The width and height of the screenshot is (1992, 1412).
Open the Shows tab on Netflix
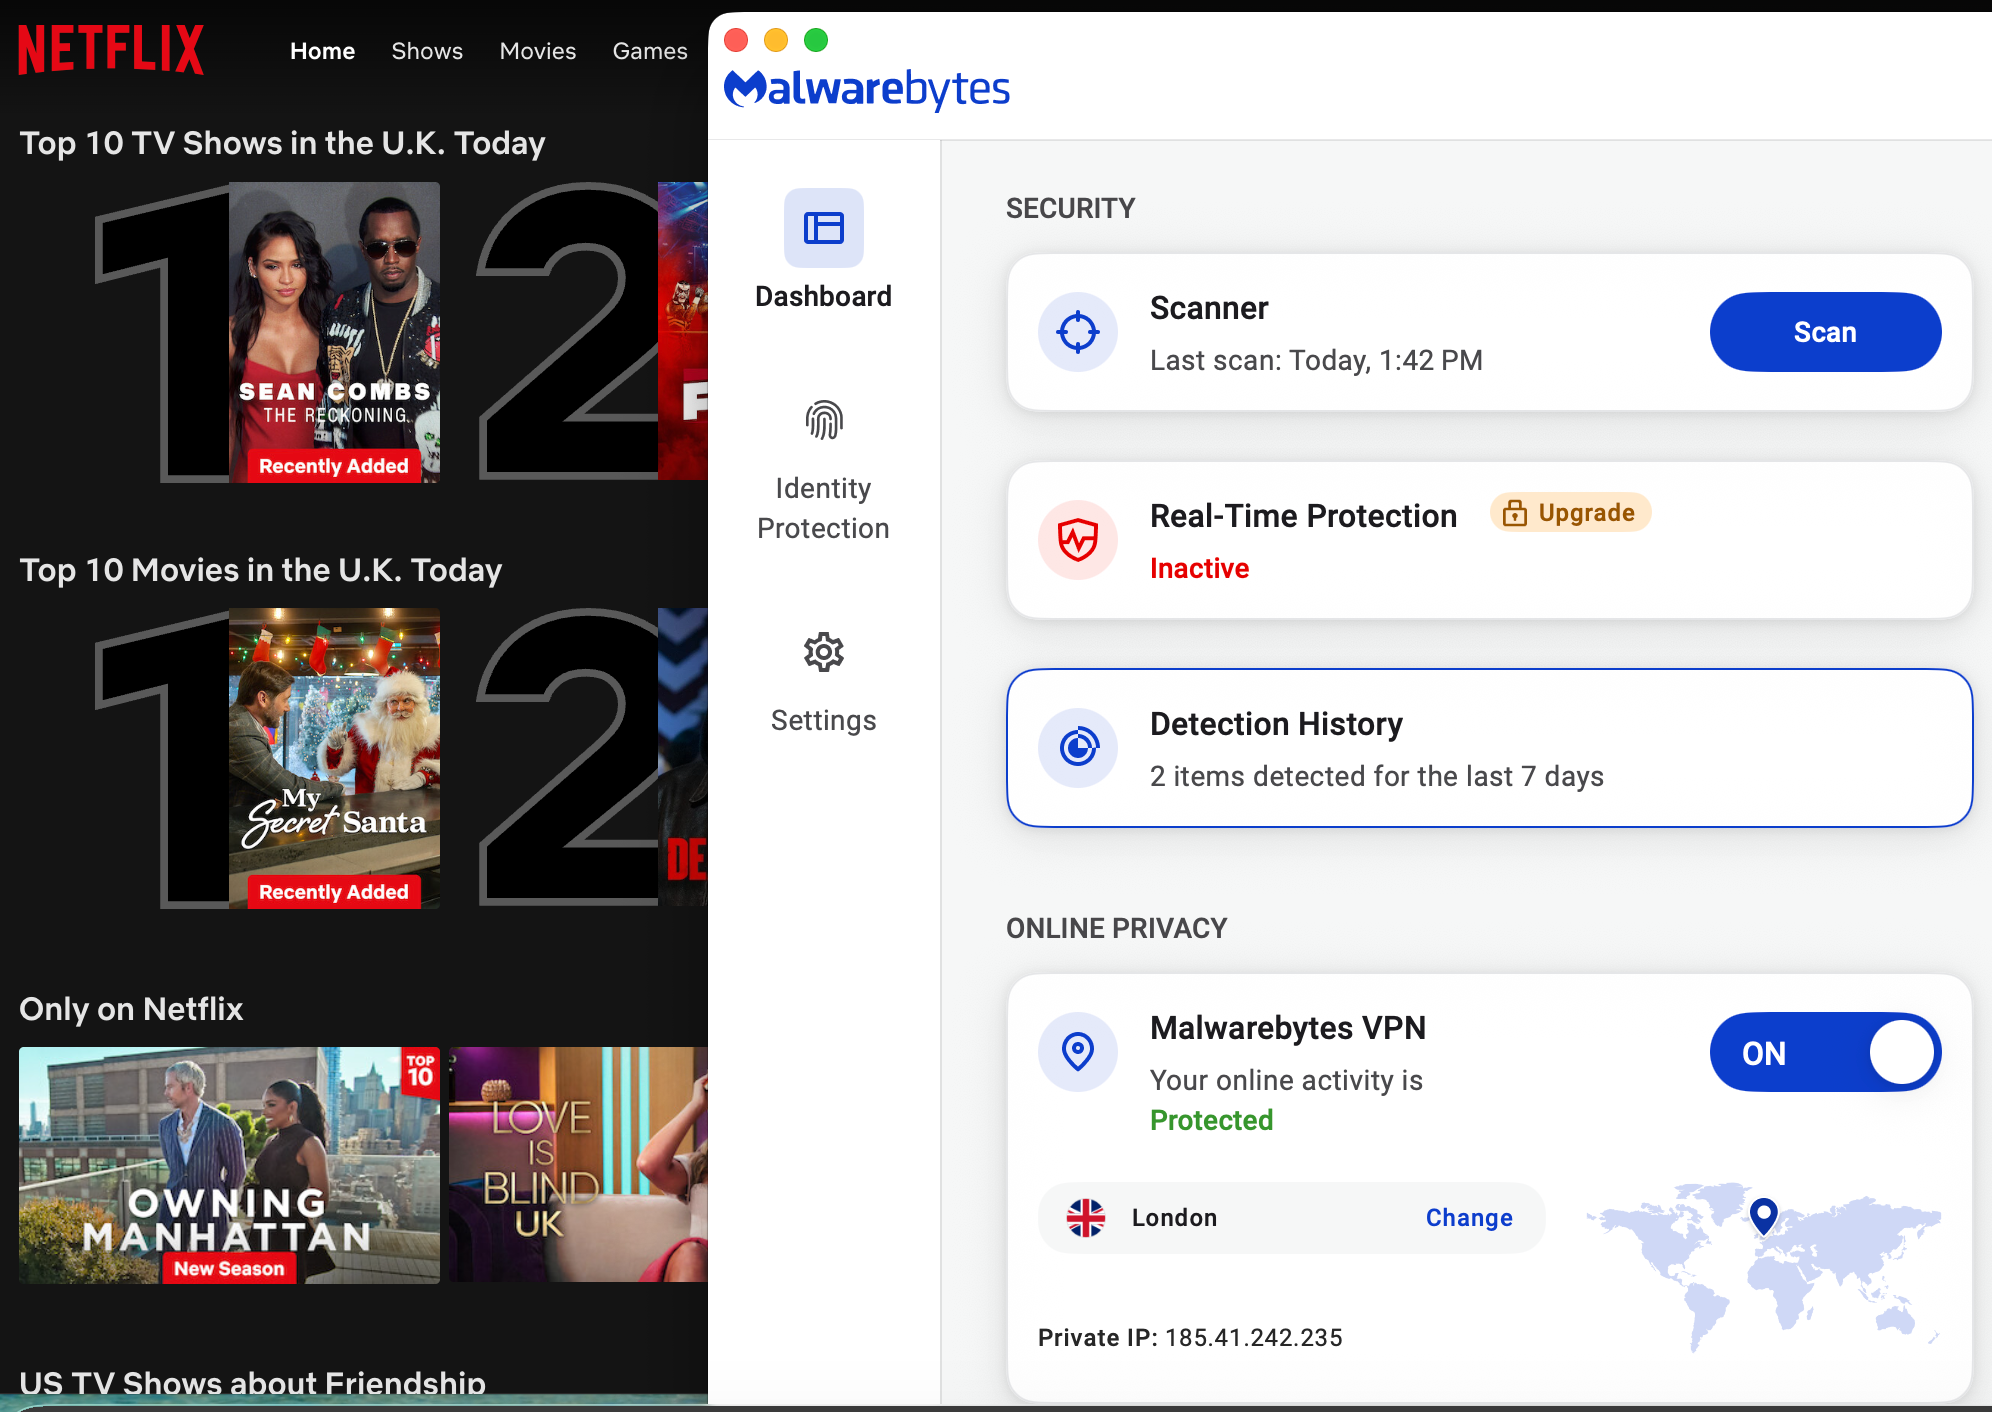(426, 51)
